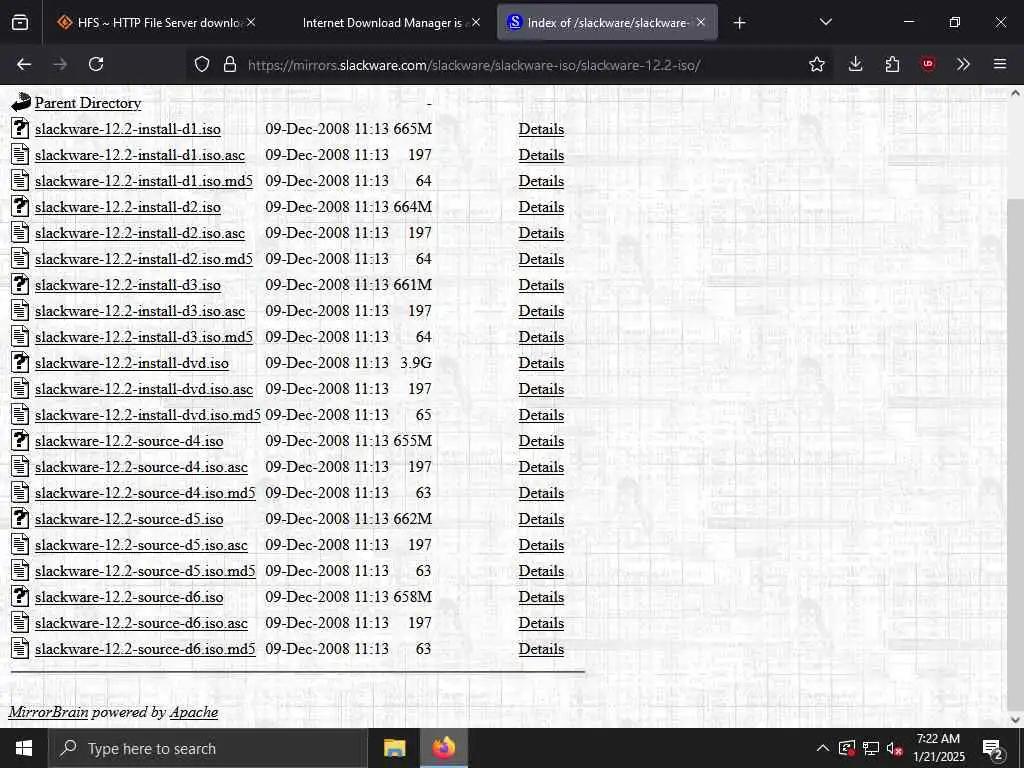The width and height of the screenshot is (1024, 768).
Task: Open Parent Directory link
Action: coord(88,103)
